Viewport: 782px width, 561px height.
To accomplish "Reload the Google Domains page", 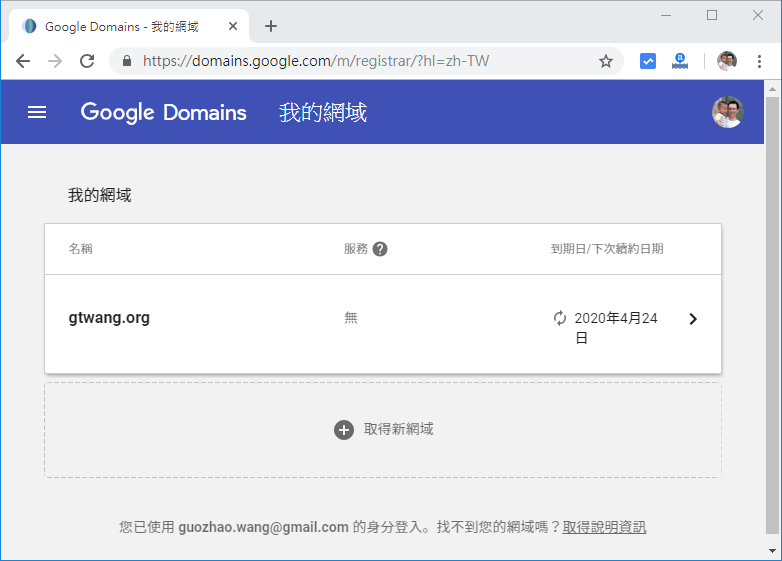I will pos(87,61).
